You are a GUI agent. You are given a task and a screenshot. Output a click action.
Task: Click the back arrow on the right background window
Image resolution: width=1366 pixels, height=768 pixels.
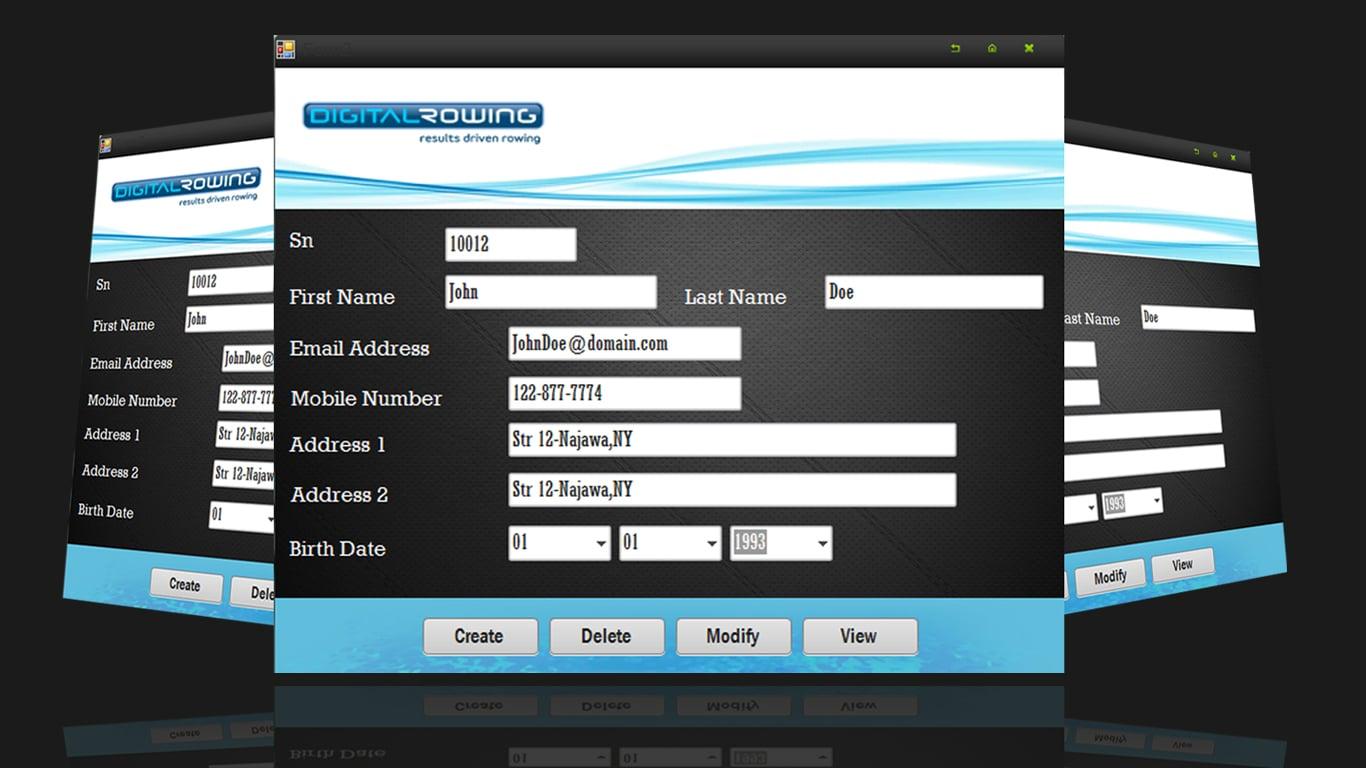pos(1196,151)
